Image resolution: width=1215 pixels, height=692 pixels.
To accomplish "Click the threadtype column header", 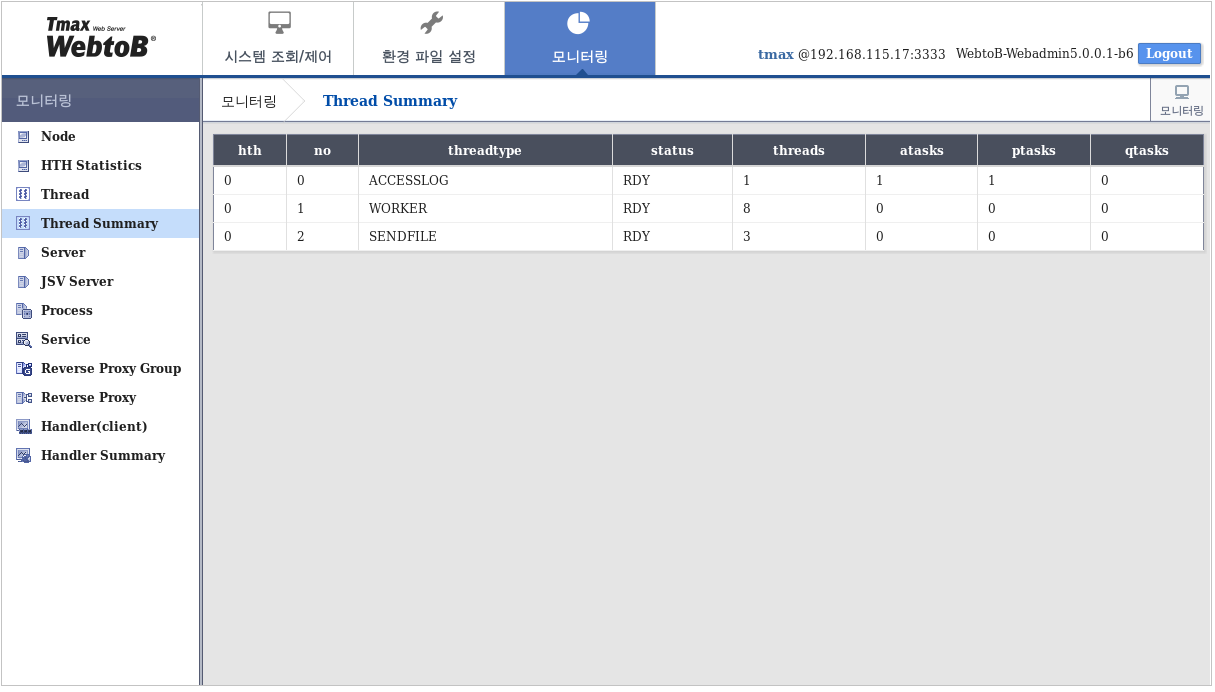I will [485, 150].
